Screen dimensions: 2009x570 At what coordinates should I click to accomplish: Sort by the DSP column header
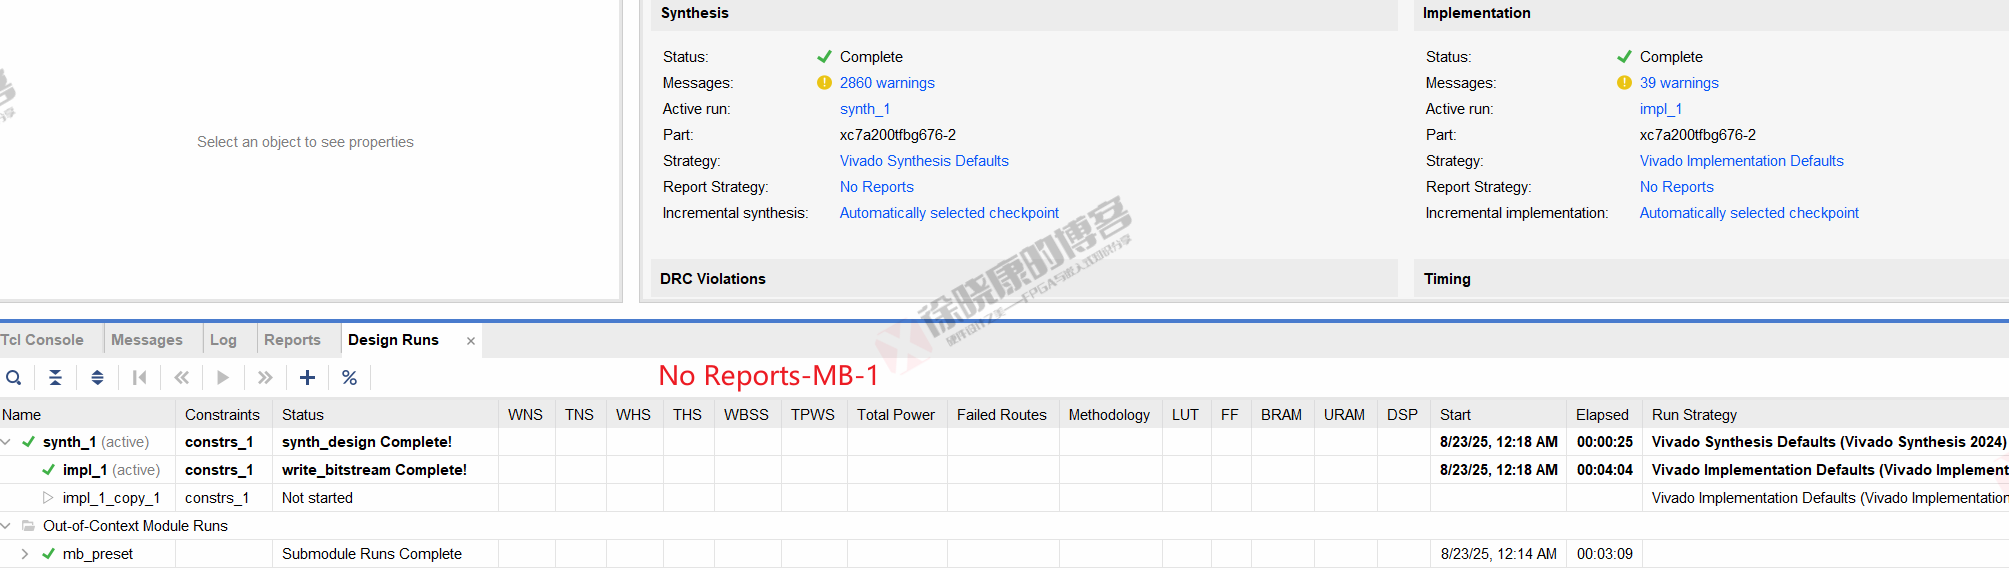tap(1403, 415)
